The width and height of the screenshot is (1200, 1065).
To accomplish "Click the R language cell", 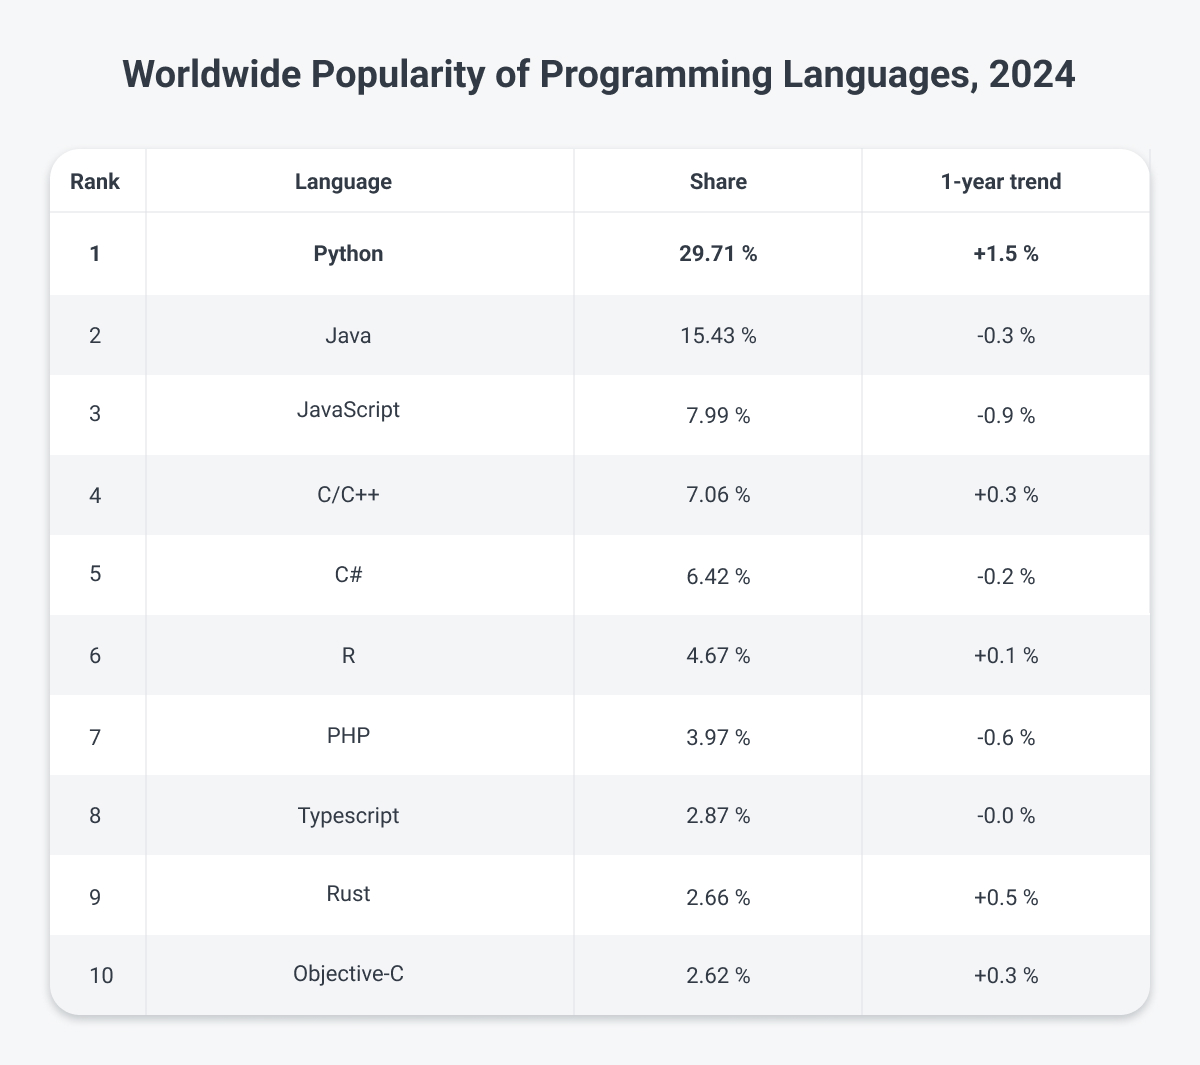I will click(x=347, y=656).
